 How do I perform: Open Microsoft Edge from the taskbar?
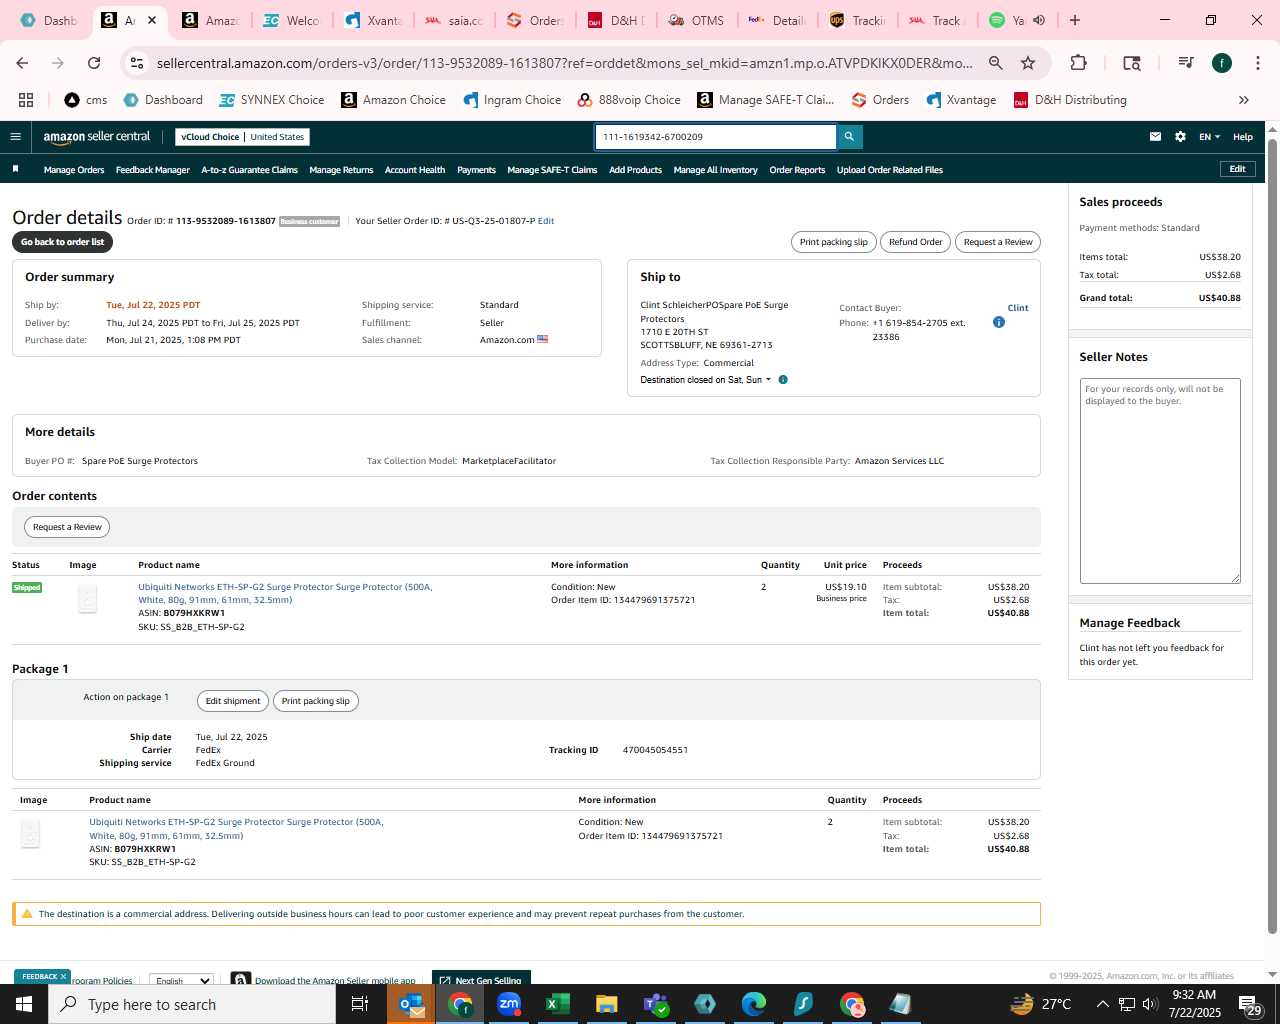(x=754, y=1004)
